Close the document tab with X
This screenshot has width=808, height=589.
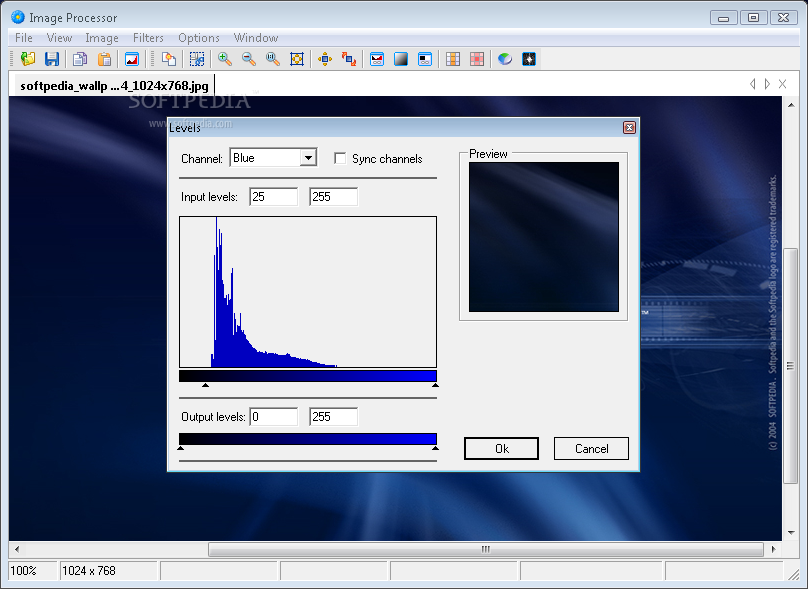782,83
